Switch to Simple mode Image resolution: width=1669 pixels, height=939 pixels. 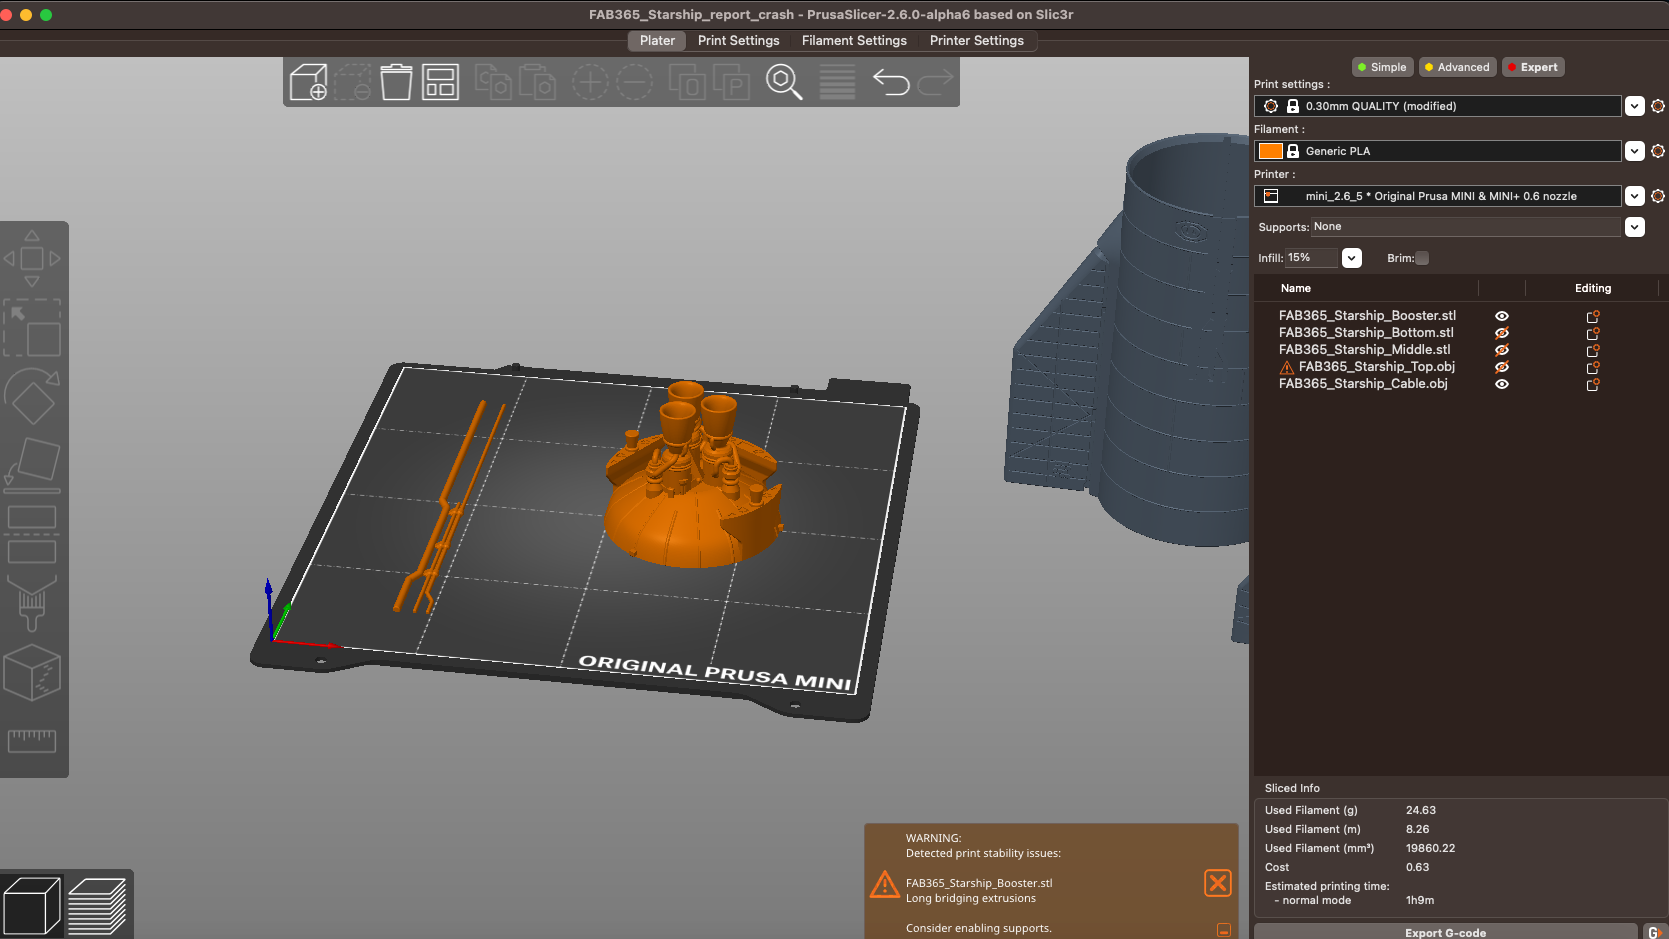coord(1381,67)
